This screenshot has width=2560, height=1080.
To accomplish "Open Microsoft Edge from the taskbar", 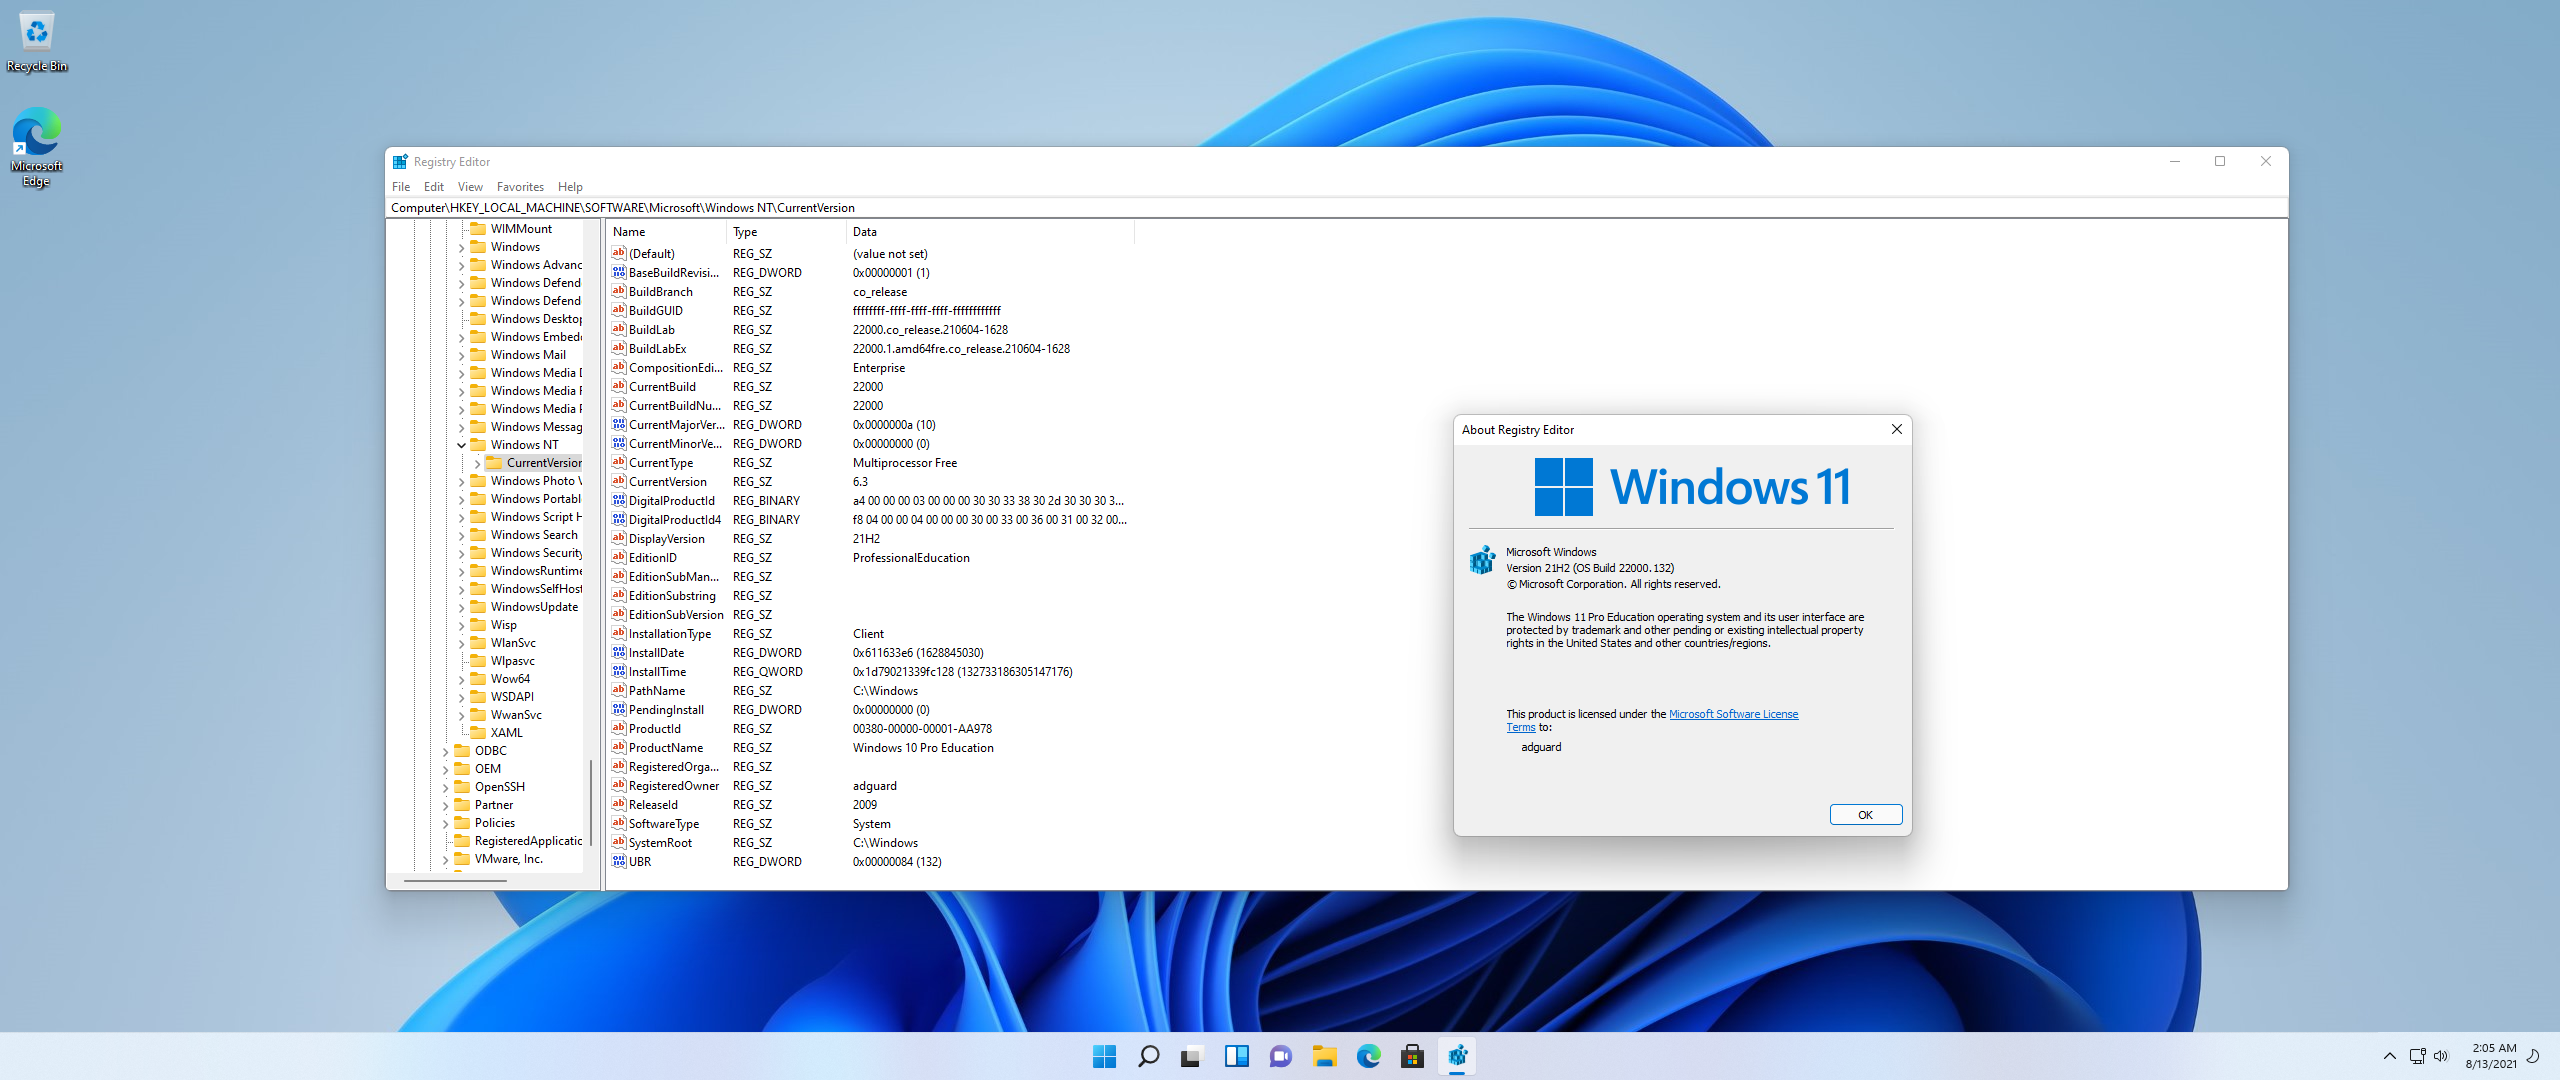I will pos(1368,1056).
